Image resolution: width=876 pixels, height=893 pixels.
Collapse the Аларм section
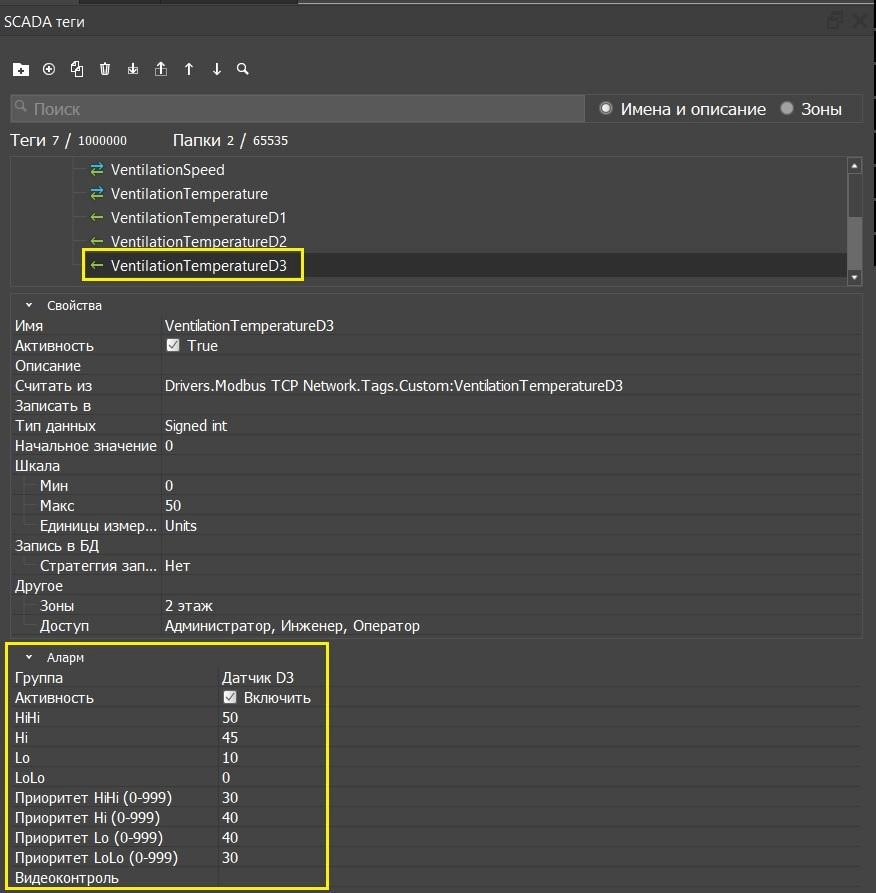(29, 657)
